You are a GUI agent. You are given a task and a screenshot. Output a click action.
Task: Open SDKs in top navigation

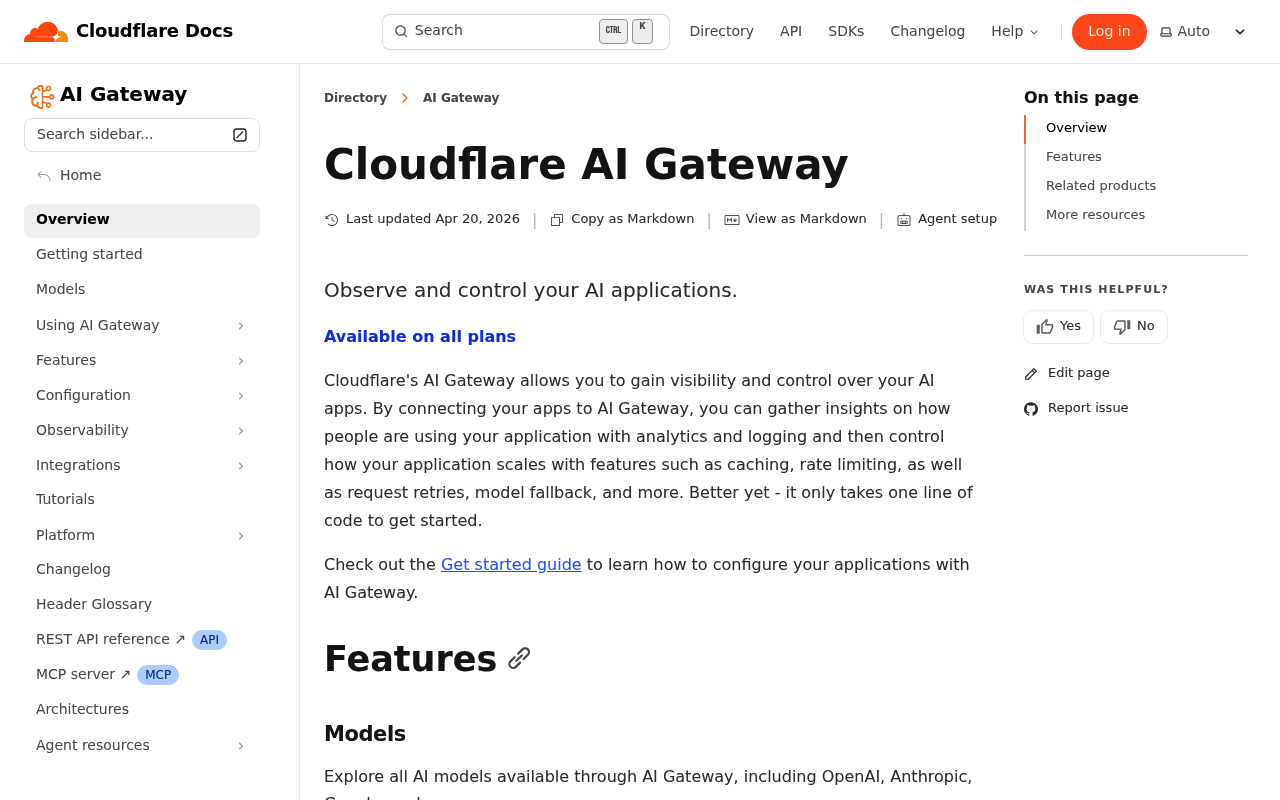846,31
